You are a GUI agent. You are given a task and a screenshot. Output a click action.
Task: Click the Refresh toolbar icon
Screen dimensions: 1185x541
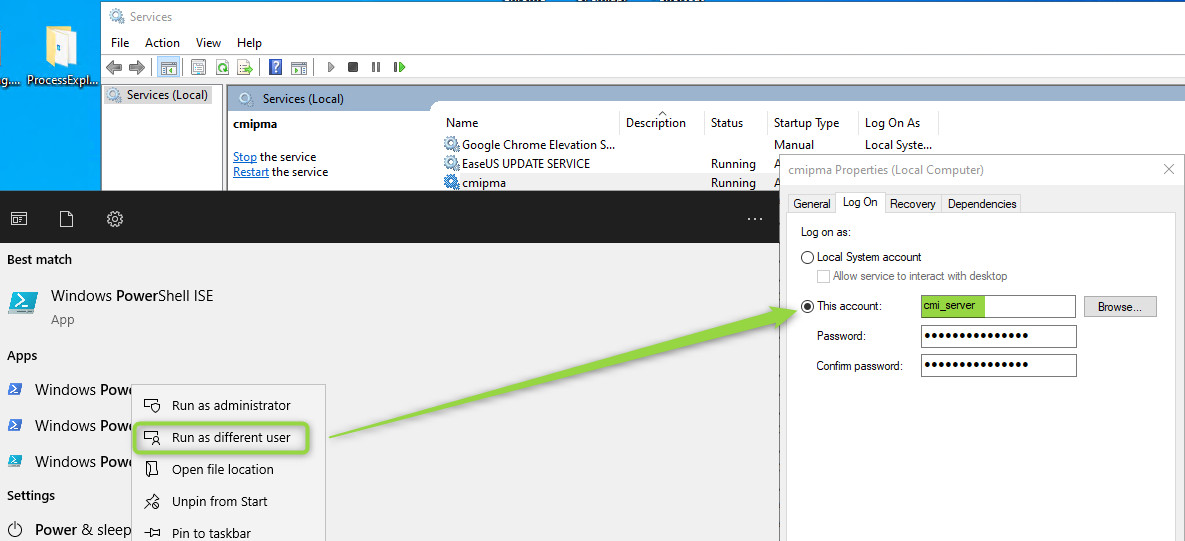coord(221,67)
